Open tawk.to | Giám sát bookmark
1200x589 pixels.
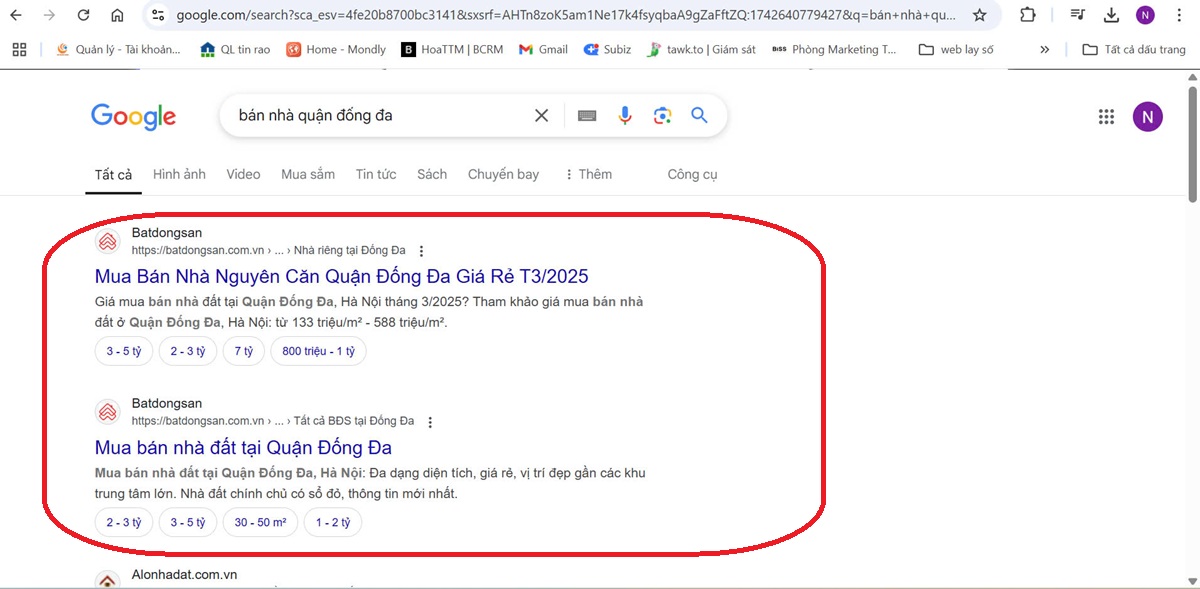pos(701,49)
